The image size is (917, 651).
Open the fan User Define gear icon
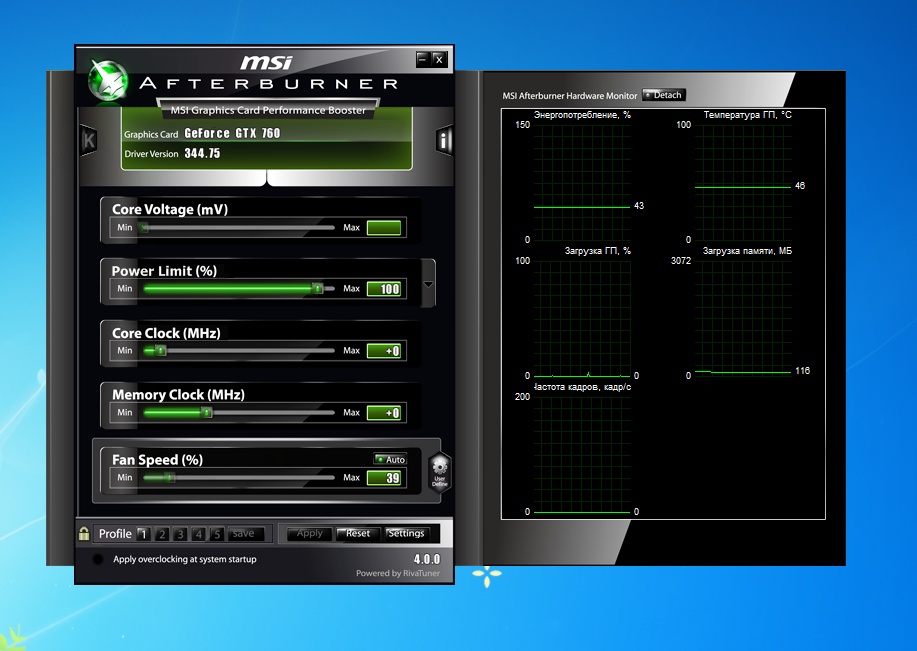(439, 472)
